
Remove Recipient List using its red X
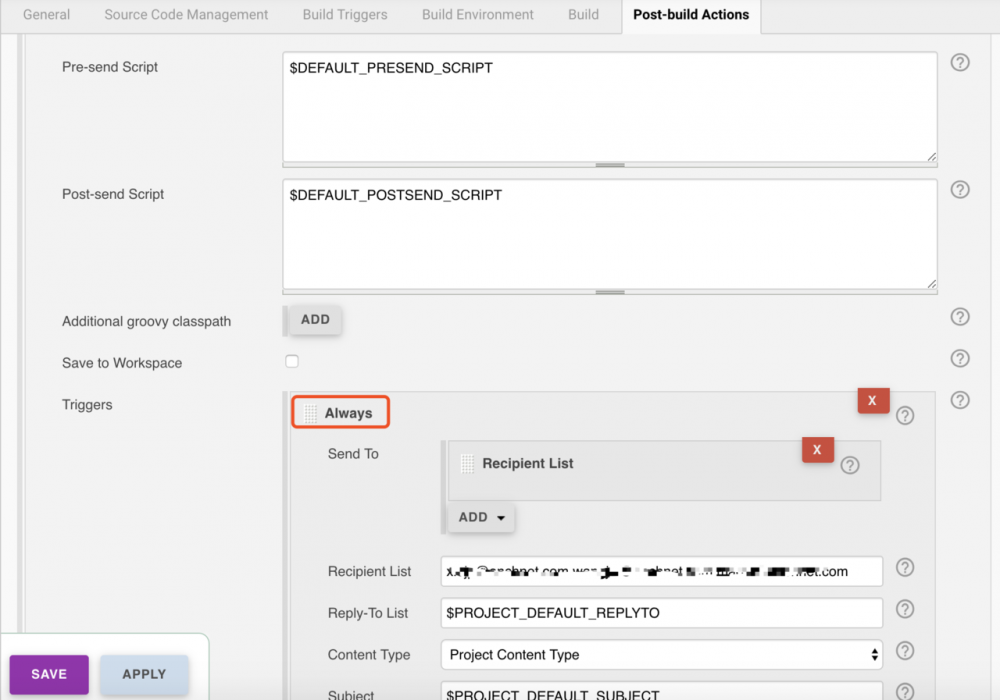tap(817, 450)
